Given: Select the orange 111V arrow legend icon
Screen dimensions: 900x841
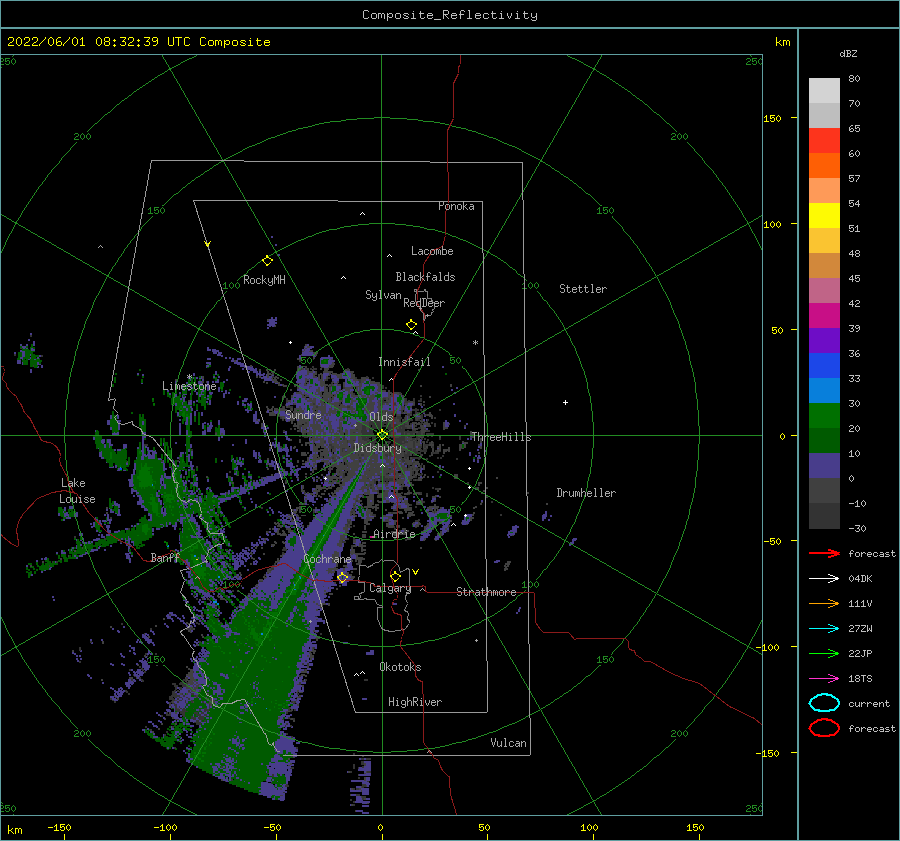Looking at the screenshot, I should pyautogui.click(x=824, y=603).
